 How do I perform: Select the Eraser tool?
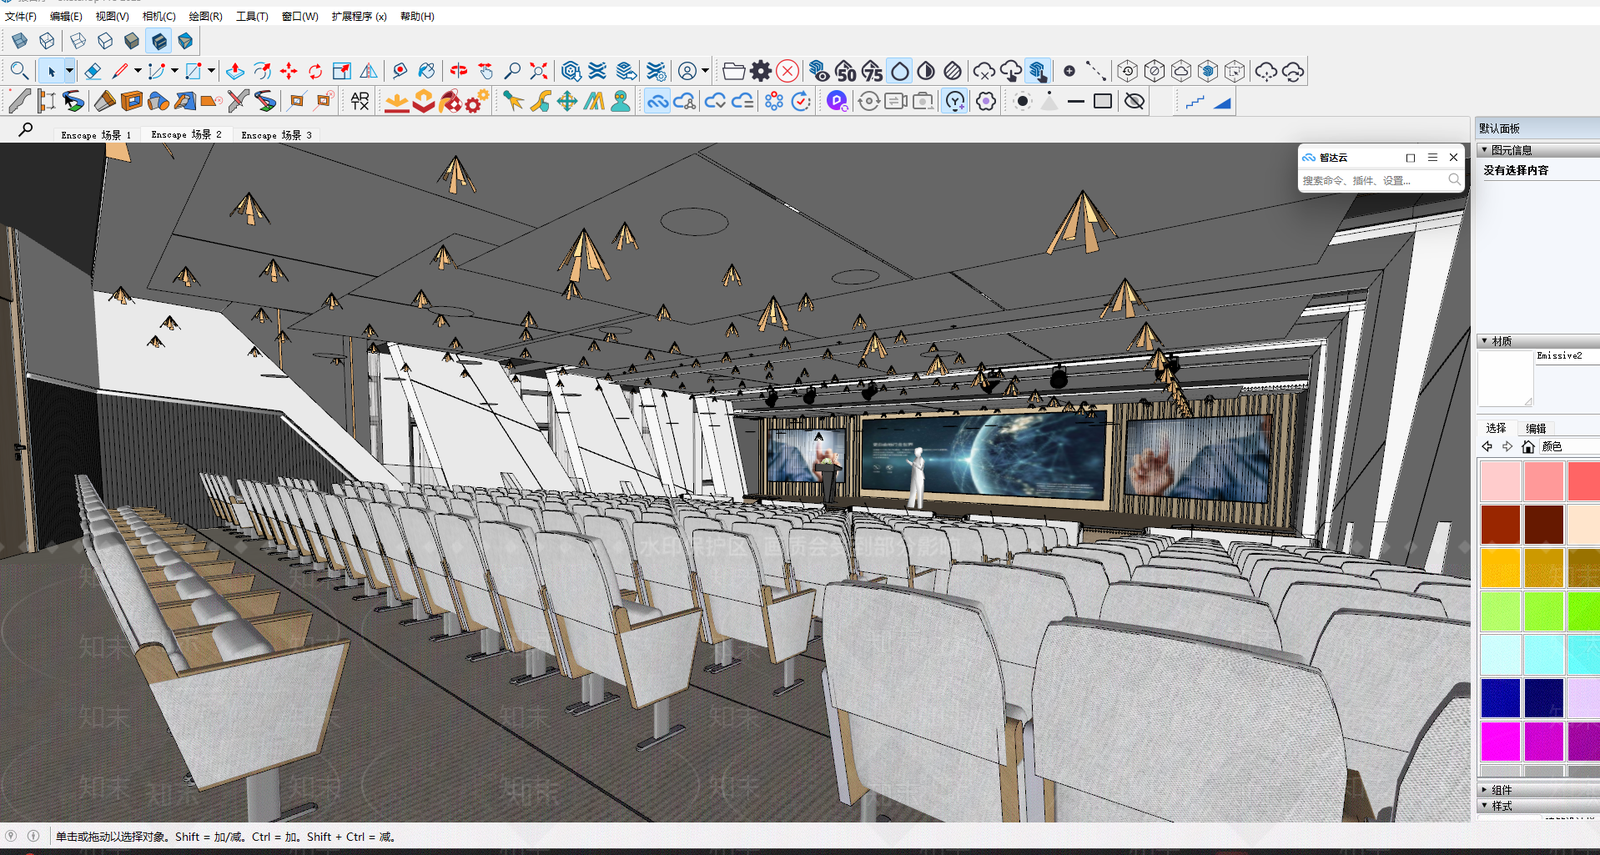pos(92,71)
